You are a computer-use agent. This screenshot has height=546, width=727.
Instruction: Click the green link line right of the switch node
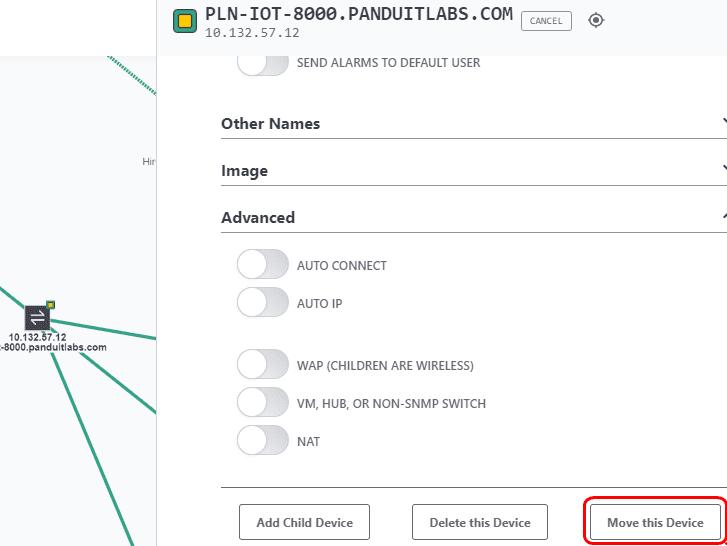tap(103, 329)
